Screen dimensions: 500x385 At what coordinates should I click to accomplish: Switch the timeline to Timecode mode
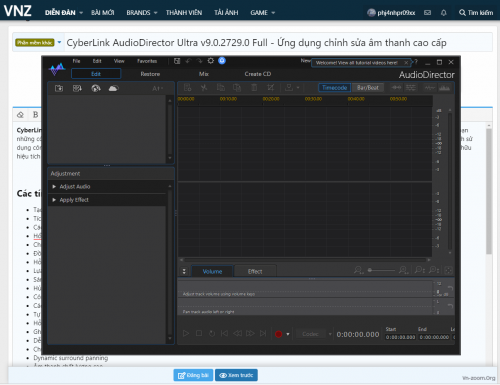click(335, 88)
